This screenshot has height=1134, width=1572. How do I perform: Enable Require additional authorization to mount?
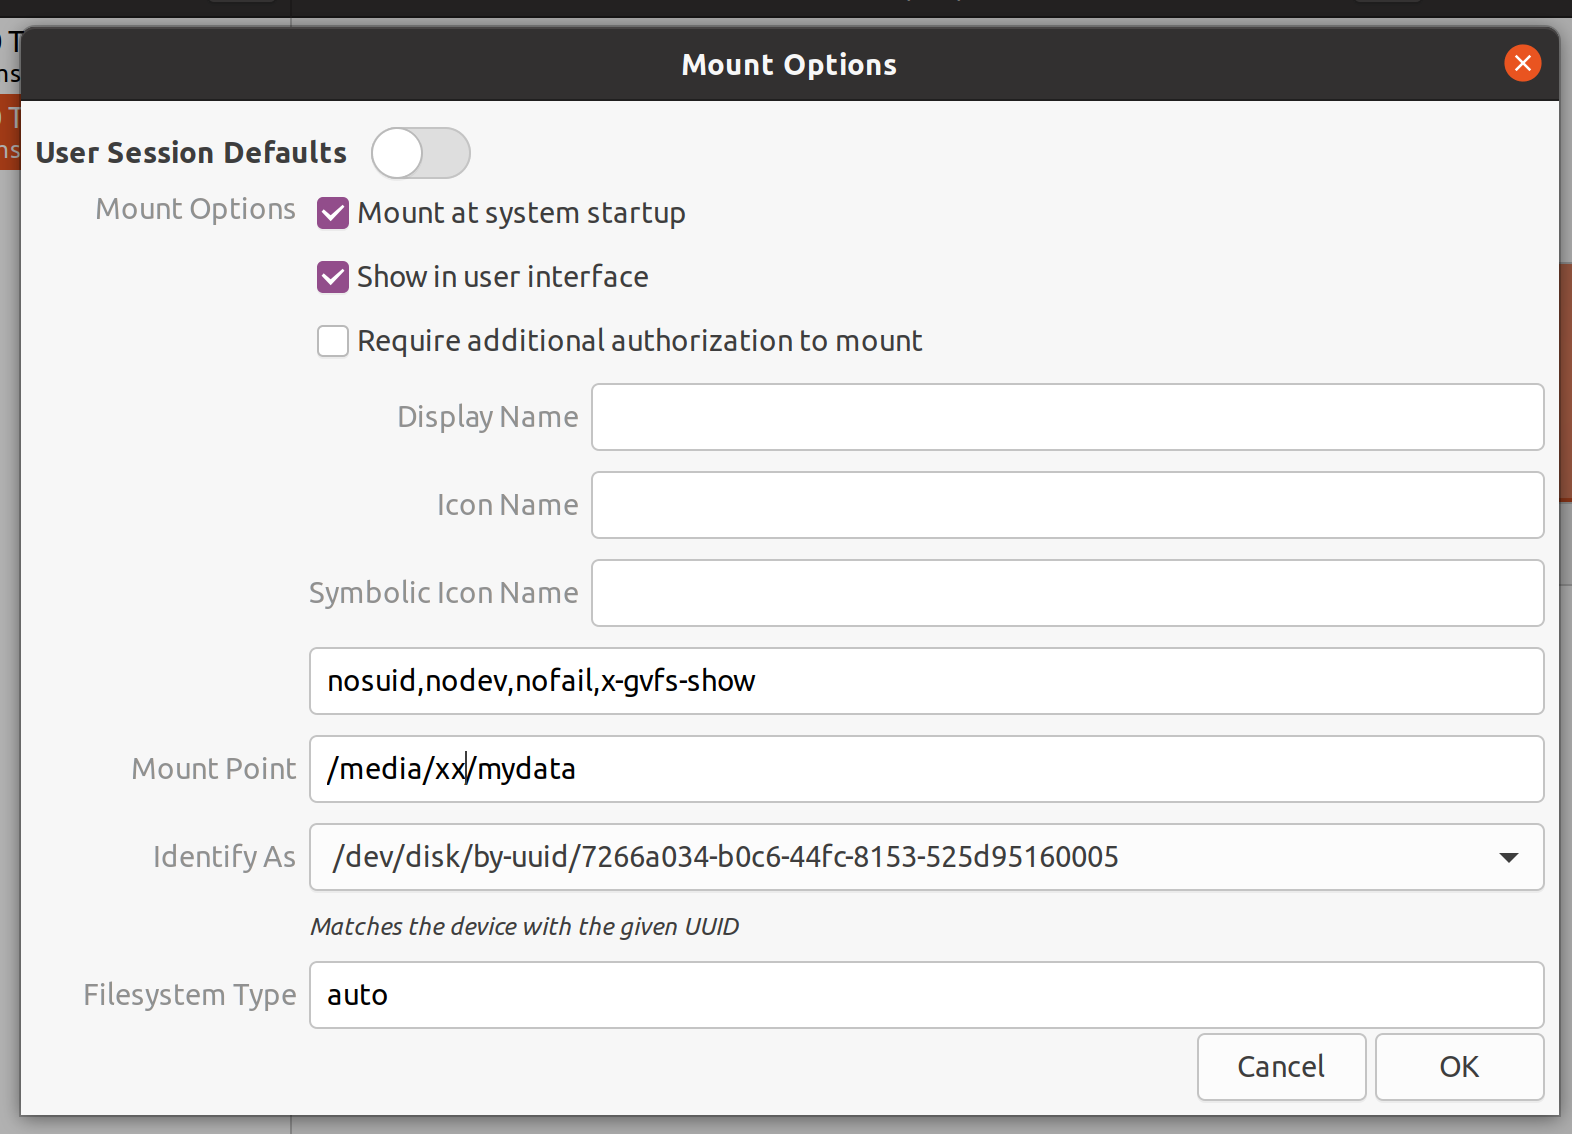333,341
